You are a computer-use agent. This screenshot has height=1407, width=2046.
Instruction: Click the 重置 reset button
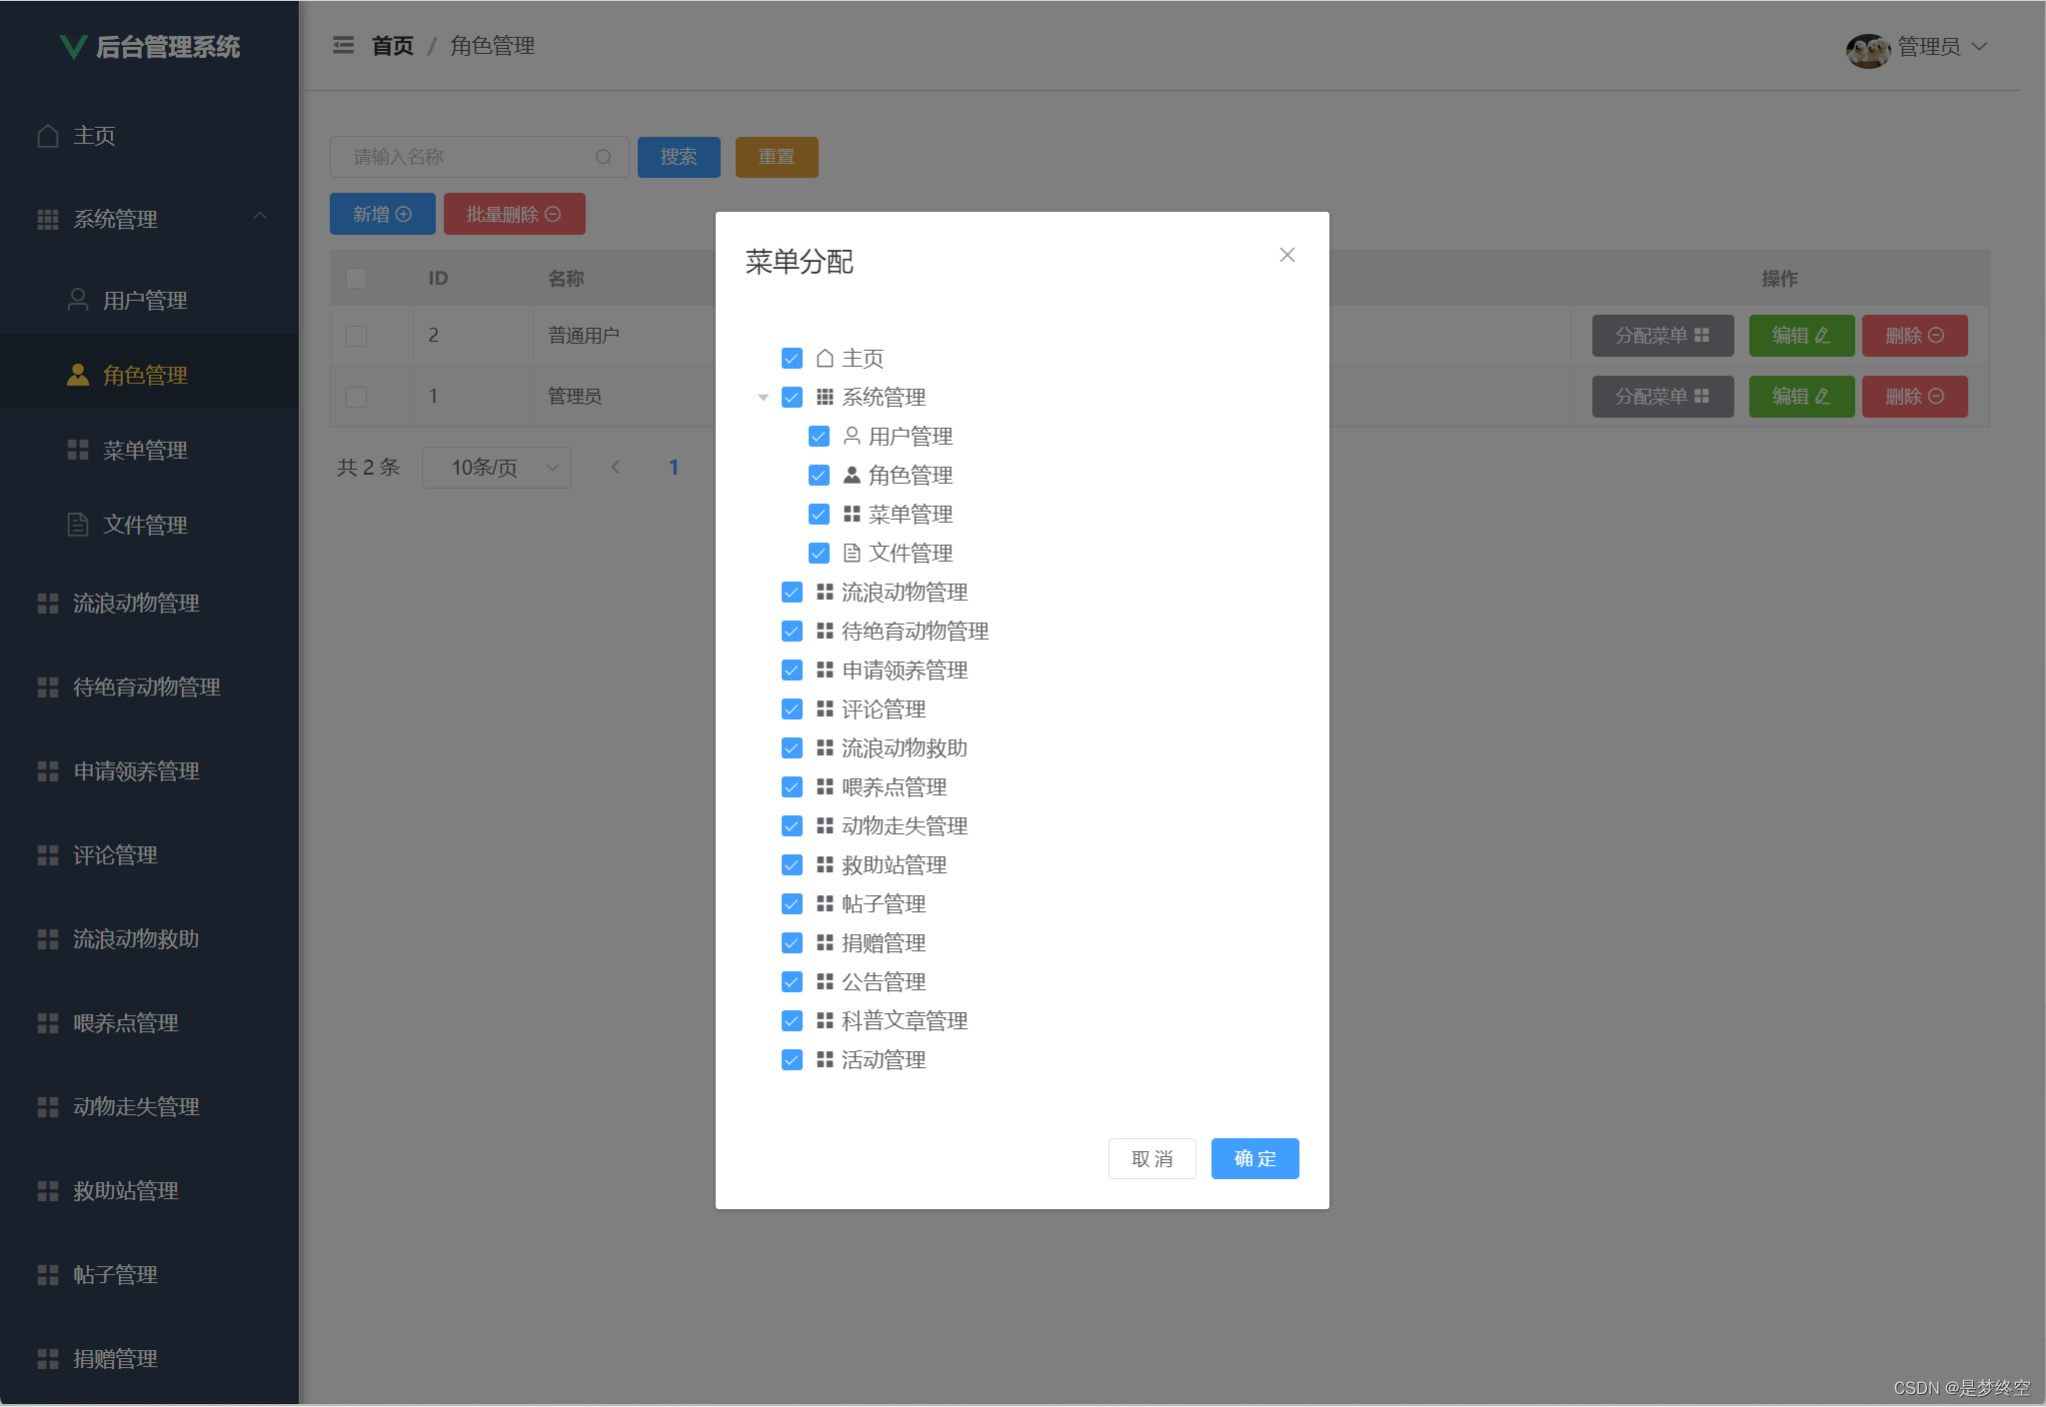pyautogui.click(x=775, y=156)
